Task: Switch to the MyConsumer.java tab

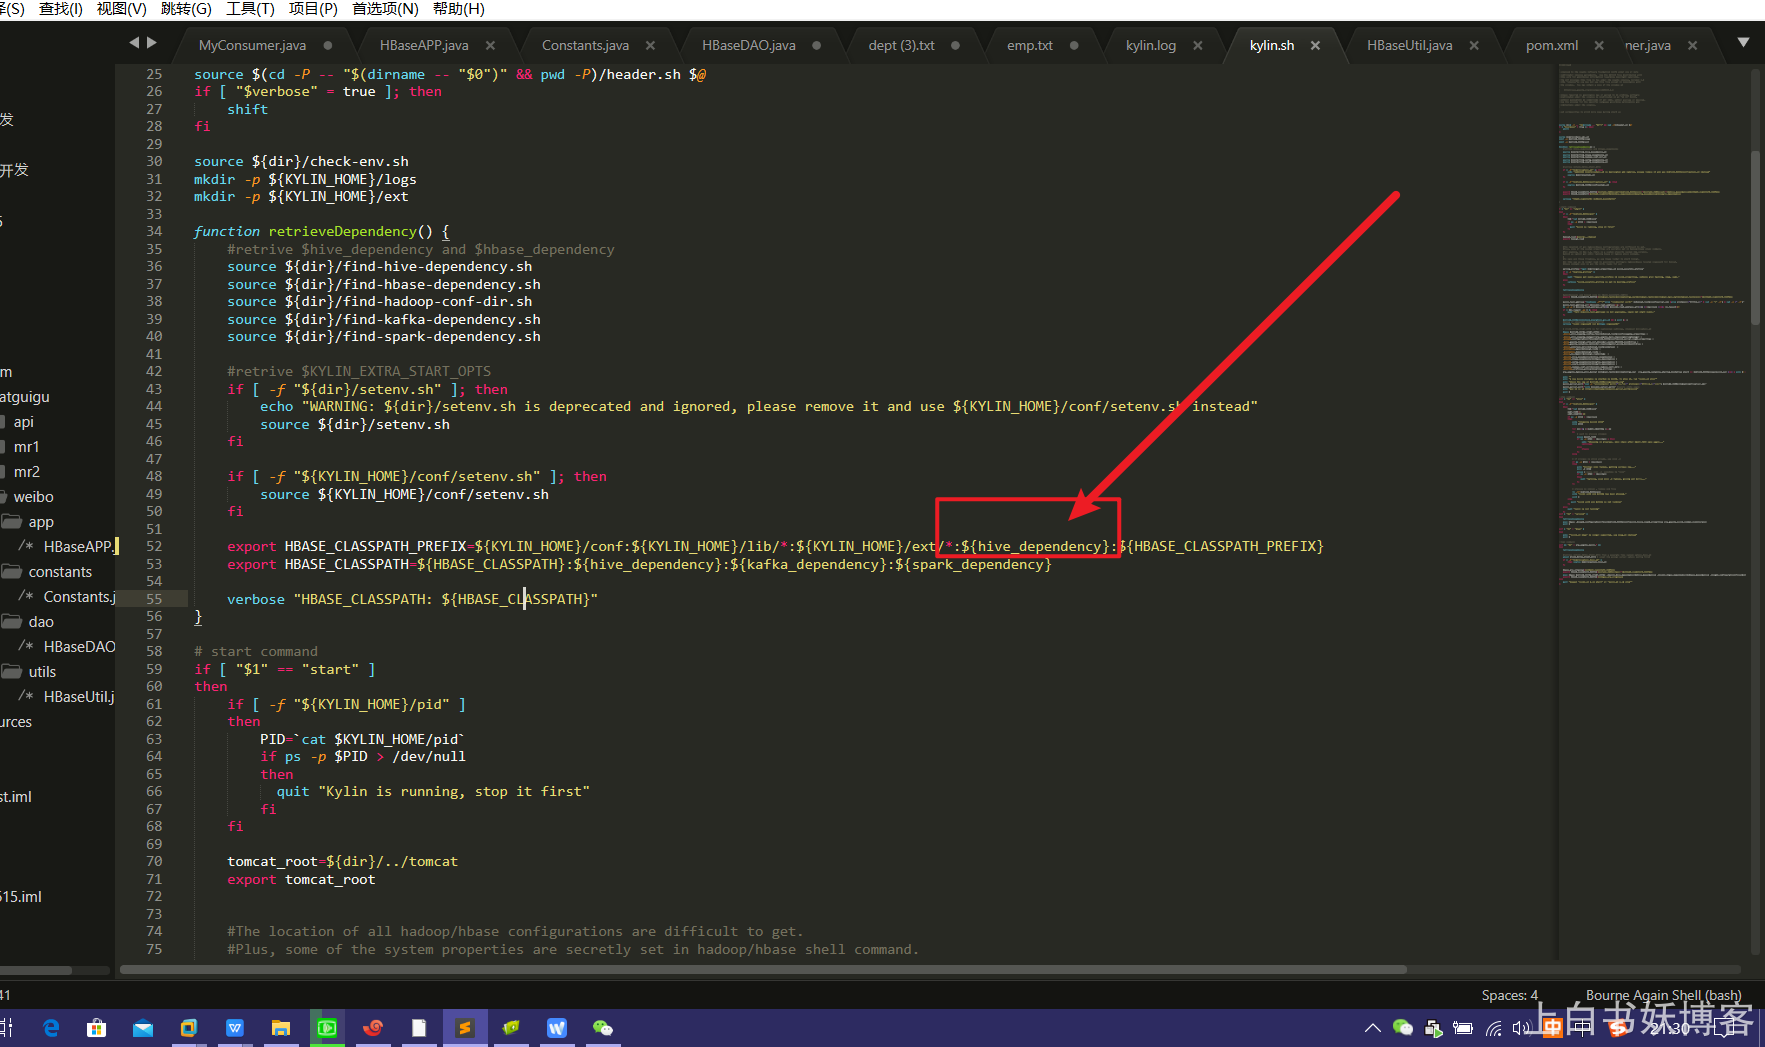Action: [252, 46]
